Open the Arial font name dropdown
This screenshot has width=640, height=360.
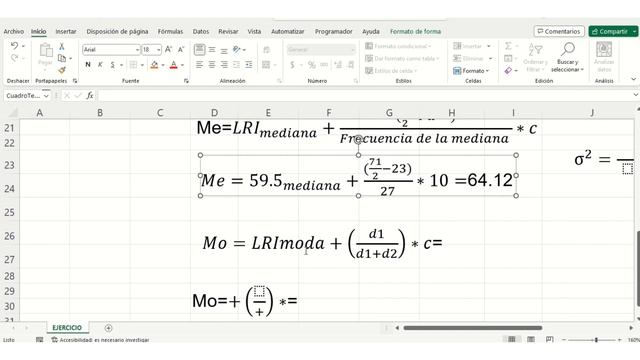(x=138, y=50)
